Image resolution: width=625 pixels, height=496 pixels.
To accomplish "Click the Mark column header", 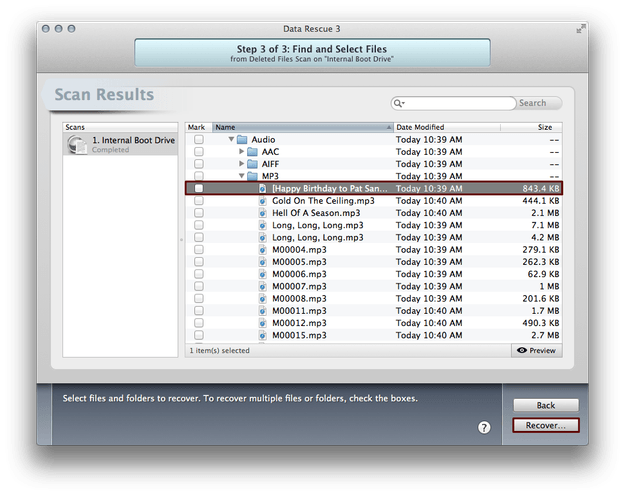I will [199, 127].
